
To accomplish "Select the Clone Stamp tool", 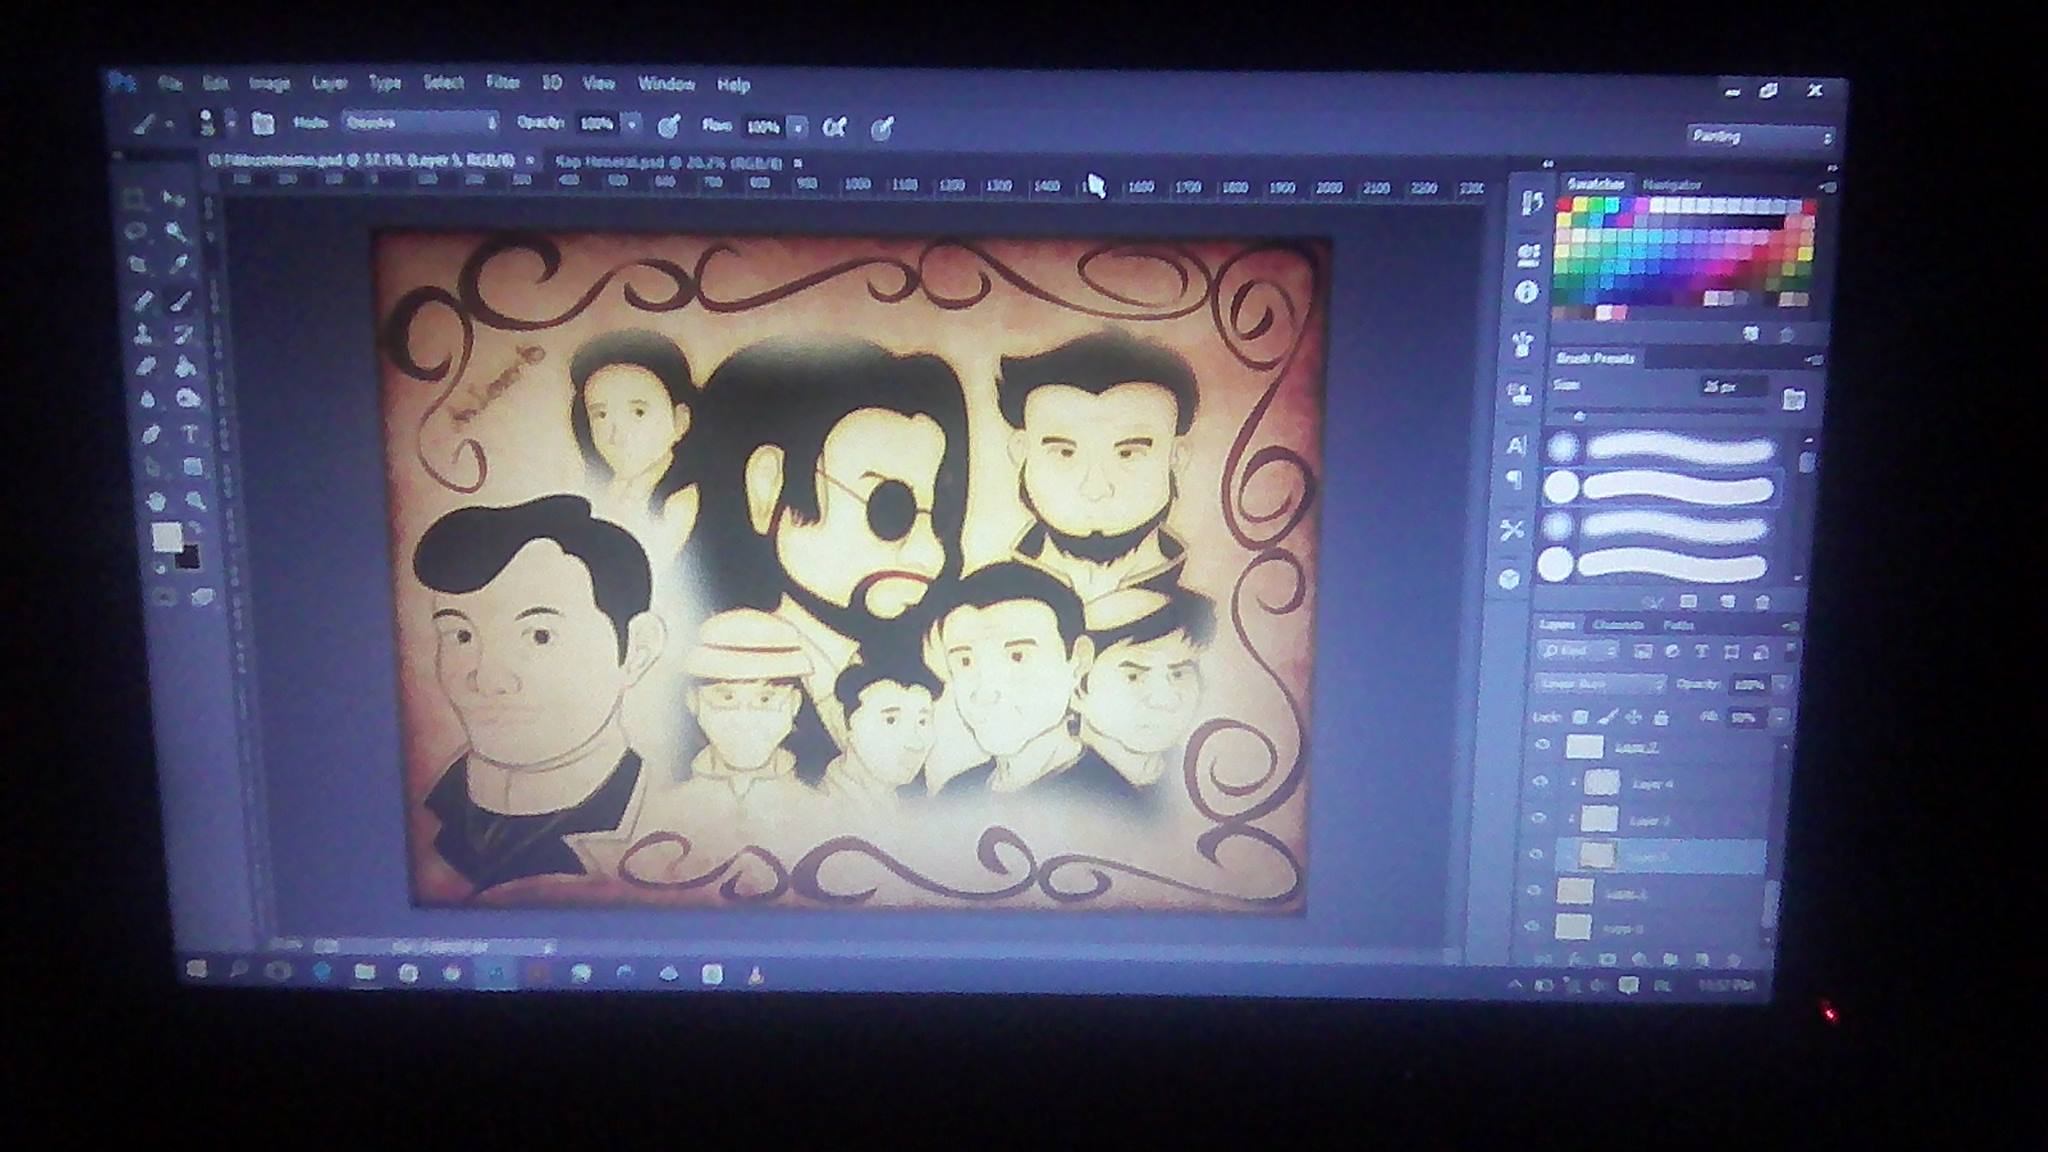I will 144,333.
